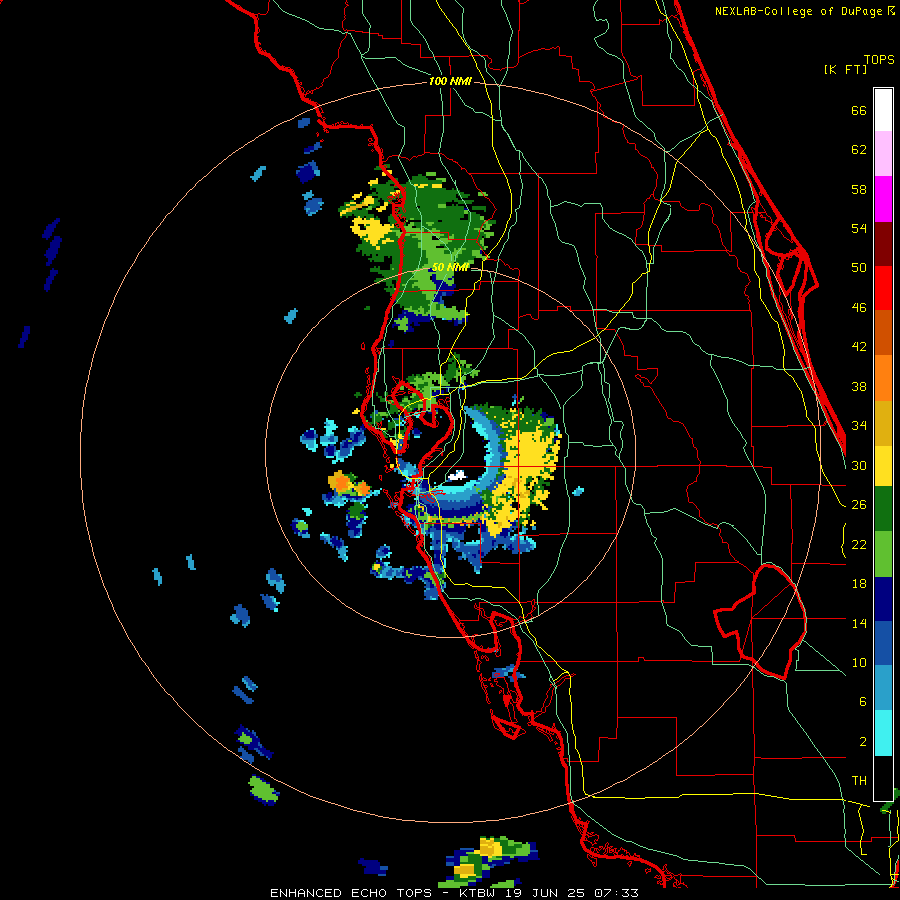Screen dimensions: 900x900
Task: Select the dark red 50-54 kft legend band
Action: pos(883,243)
